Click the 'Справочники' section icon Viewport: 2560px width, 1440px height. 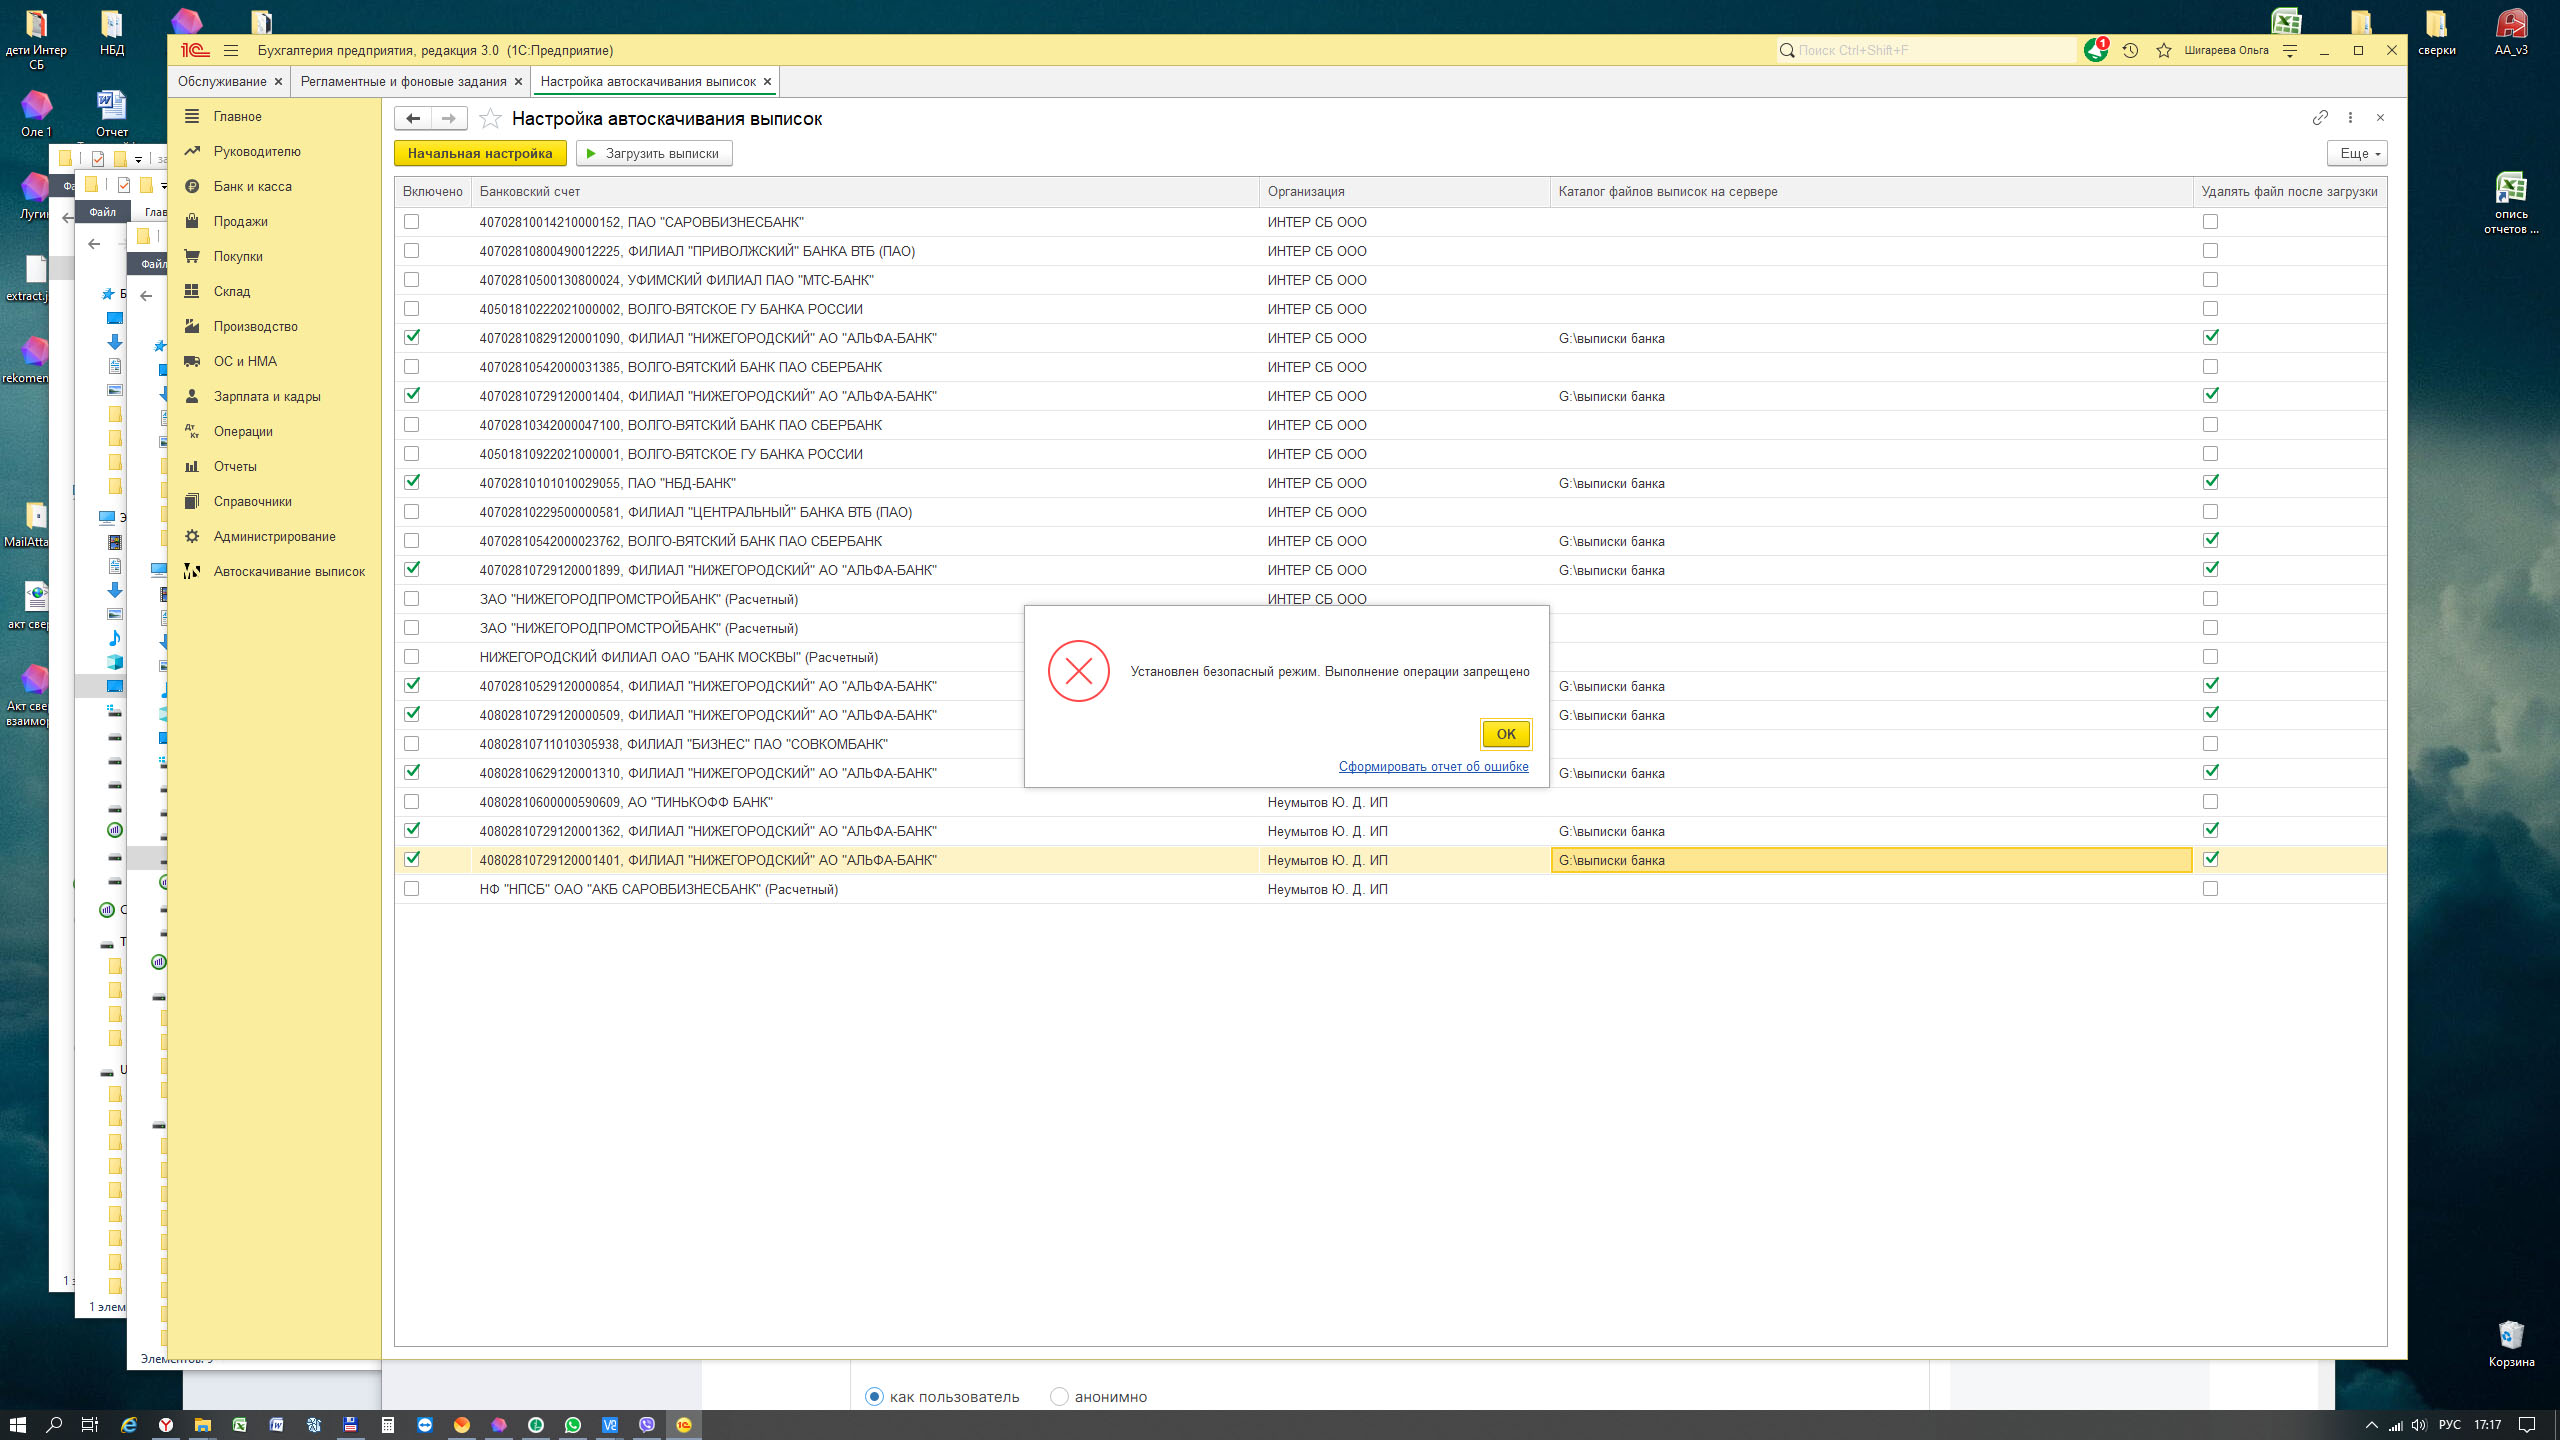tap(192, 501)
